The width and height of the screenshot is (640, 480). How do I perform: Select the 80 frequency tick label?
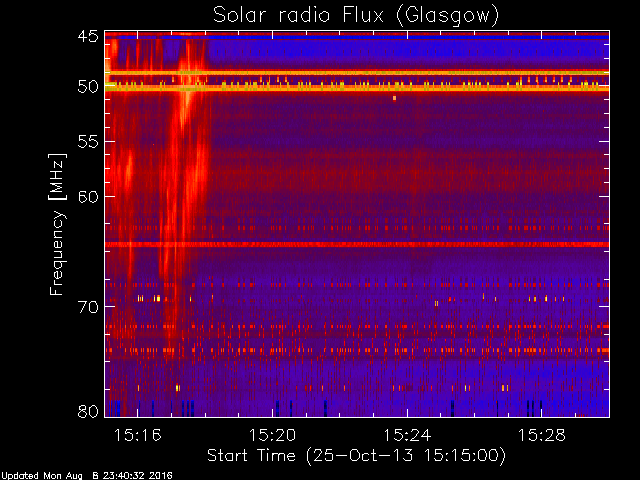[88, 411]
